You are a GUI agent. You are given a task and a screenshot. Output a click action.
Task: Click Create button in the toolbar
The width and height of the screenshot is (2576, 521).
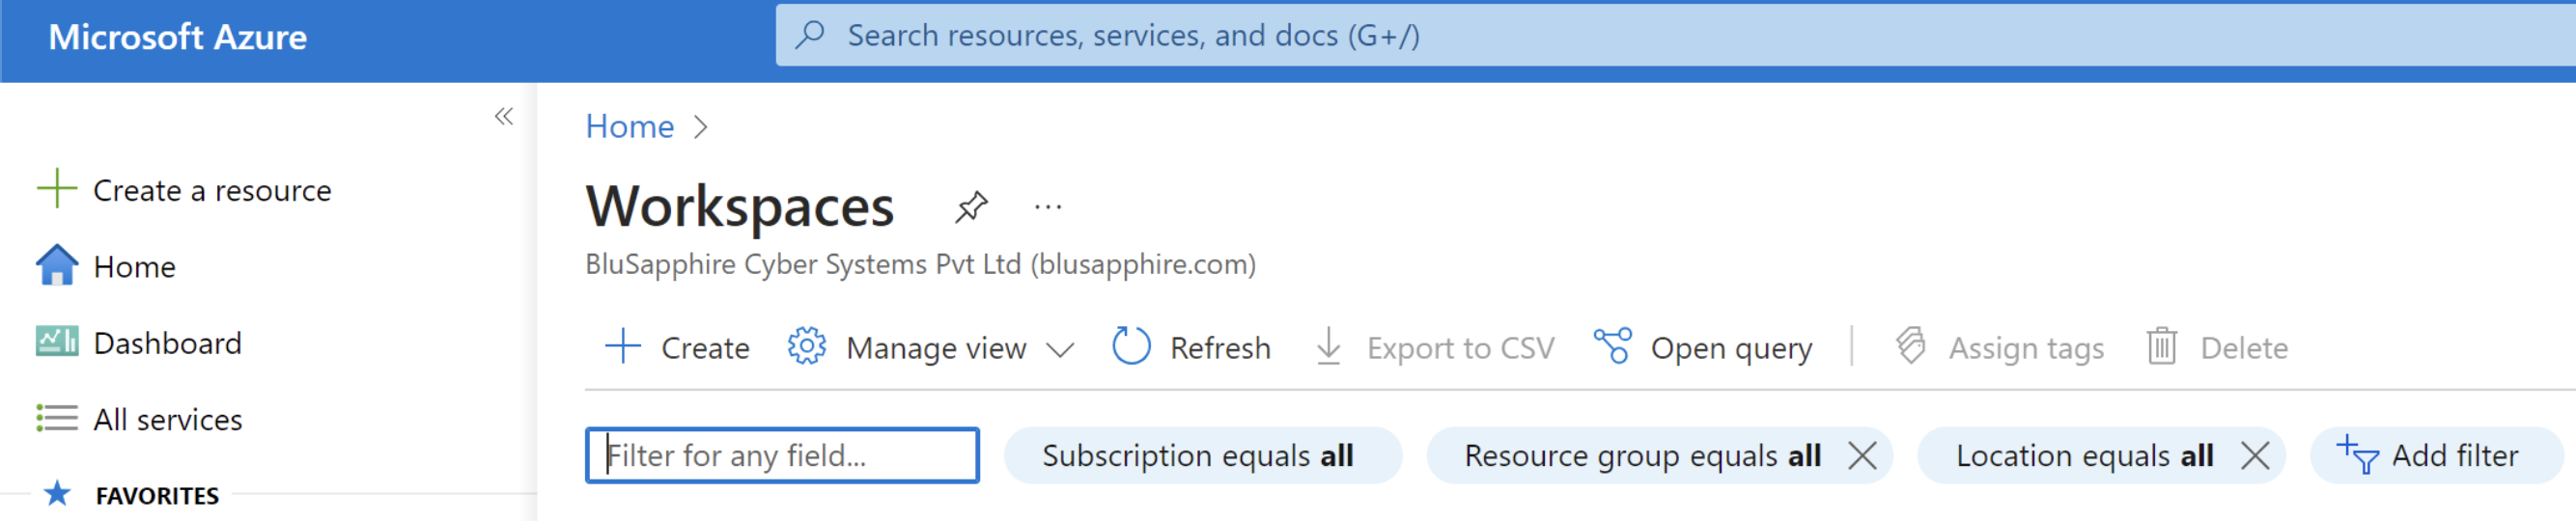pyautogui.click(x=679, y=347)
